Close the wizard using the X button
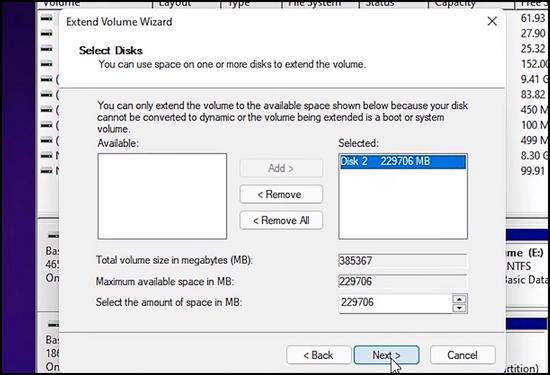The image size is (550, 375). [x=492, y=21]
